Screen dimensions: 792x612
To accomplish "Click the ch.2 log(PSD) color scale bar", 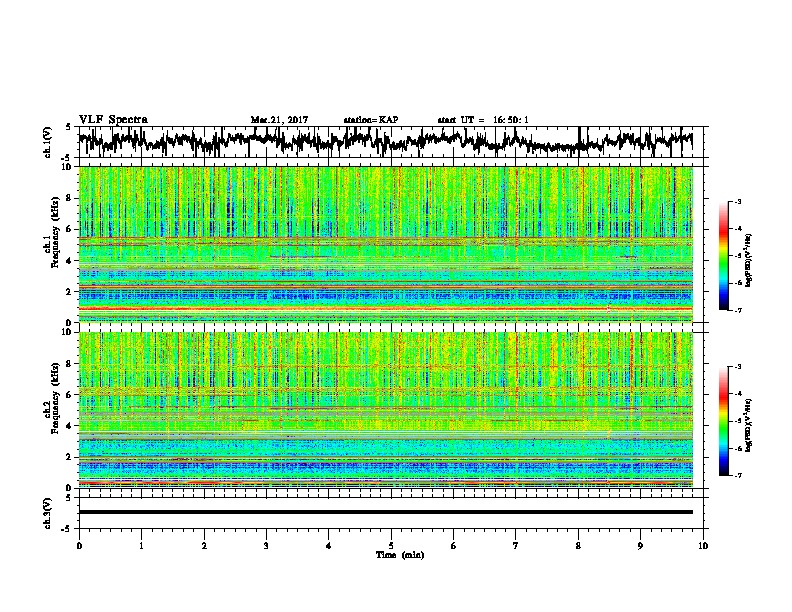I will click(x=724, y=421).
